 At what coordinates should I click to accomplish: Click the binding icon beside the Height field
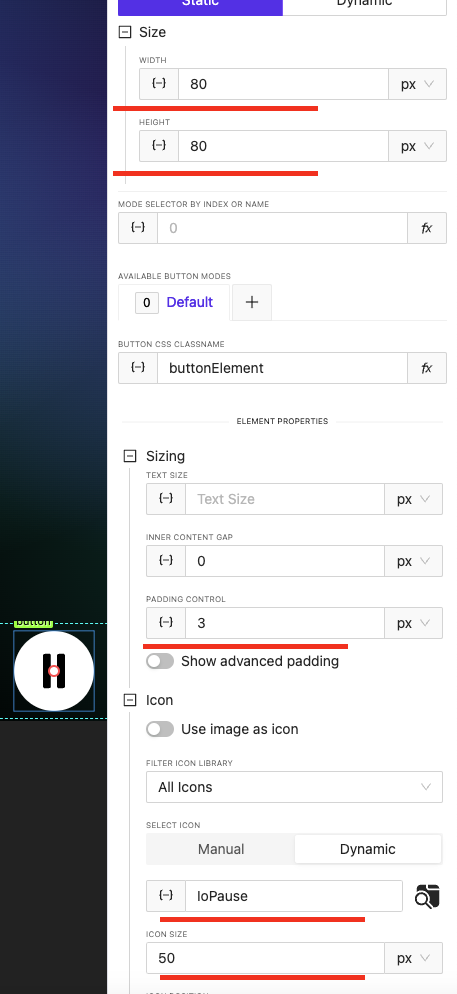[x=159, y=146]
